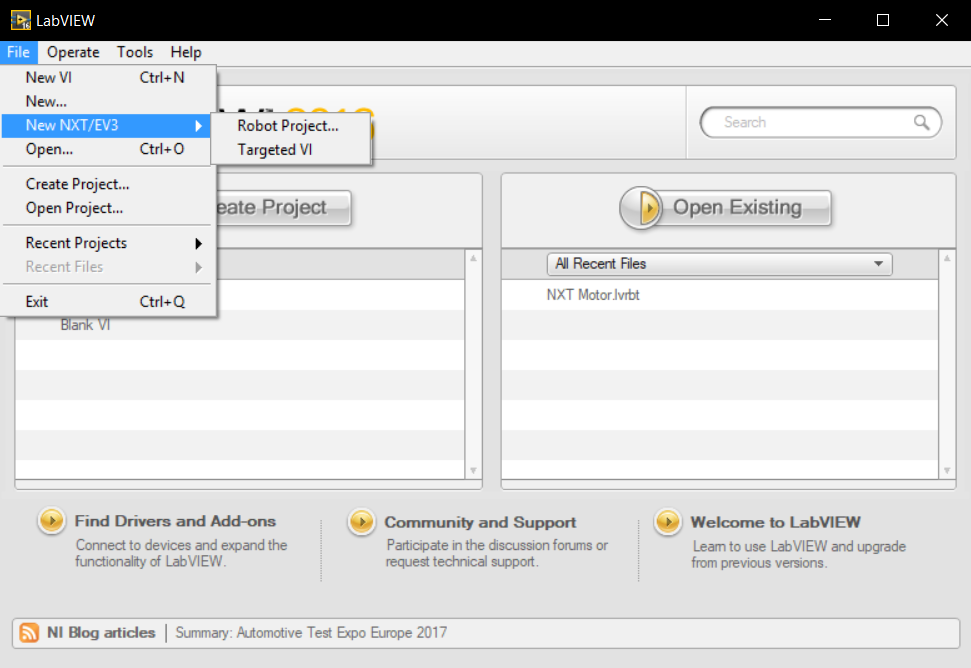Open the Help menu
971x668 pixels.
tap(186, 52)
